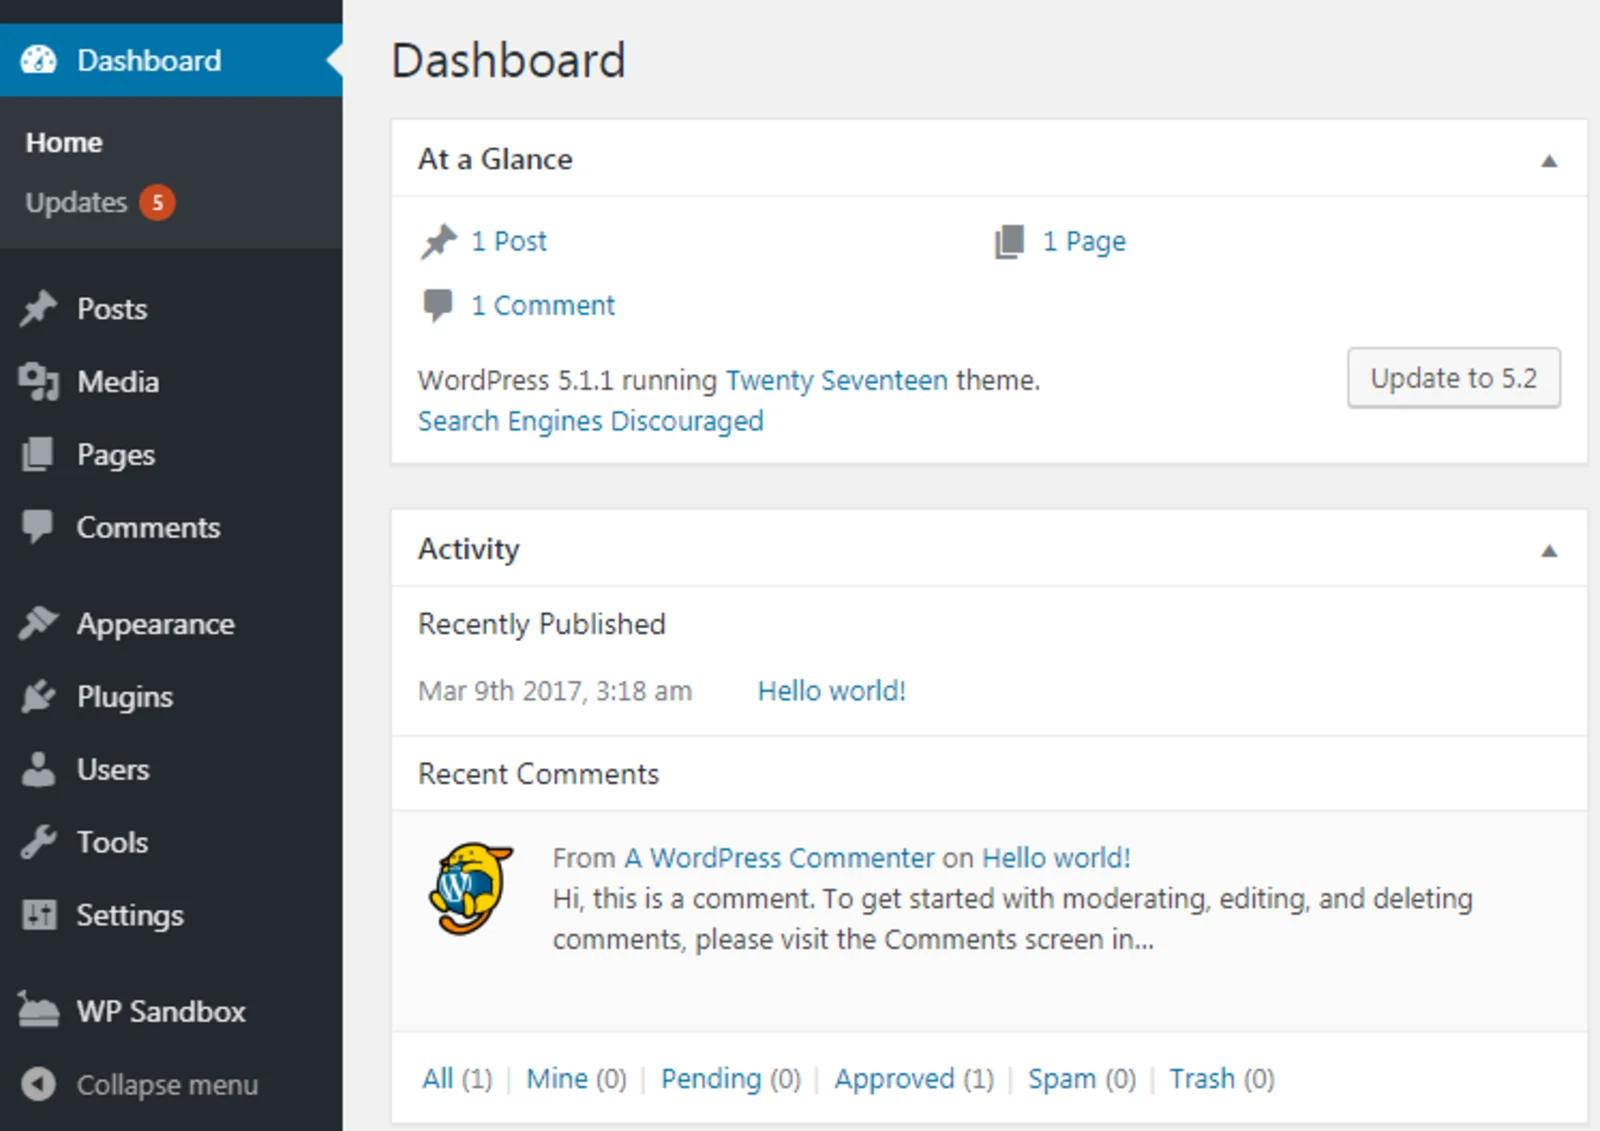The image size is (1600, 1131).
Task: Click the Plugins plug icon
Action: pos(39,697)
